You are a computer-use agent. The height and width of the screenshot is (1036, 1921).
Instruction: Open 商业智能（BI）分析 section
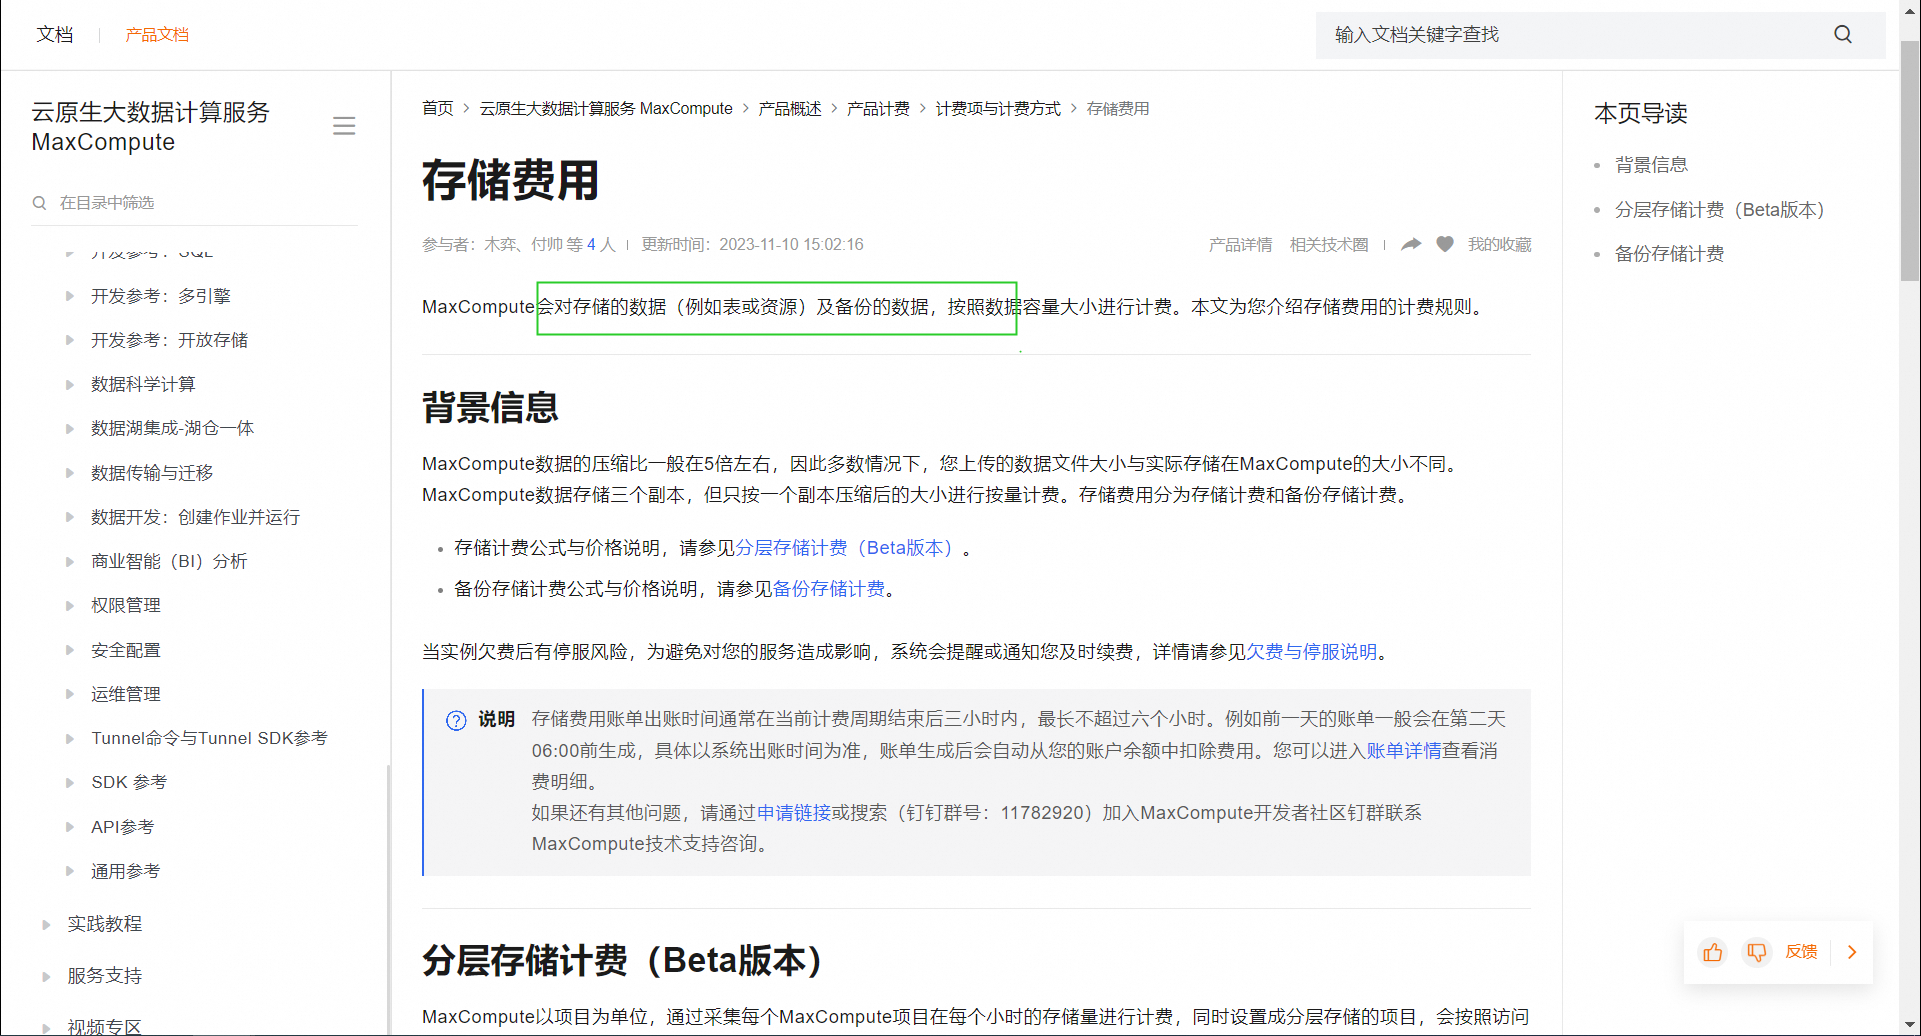(x=169, y=561)
